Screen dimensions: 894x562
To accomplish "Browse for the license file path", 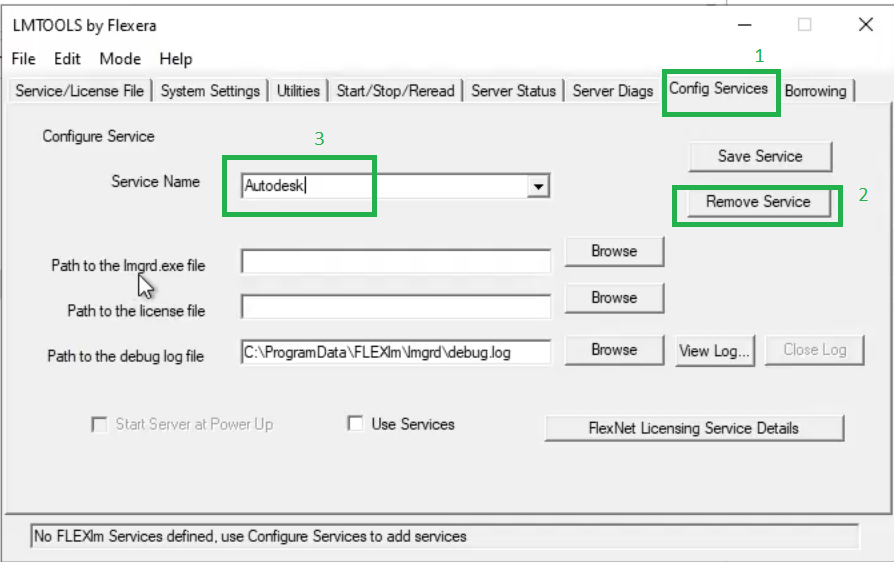I will 613,298.
